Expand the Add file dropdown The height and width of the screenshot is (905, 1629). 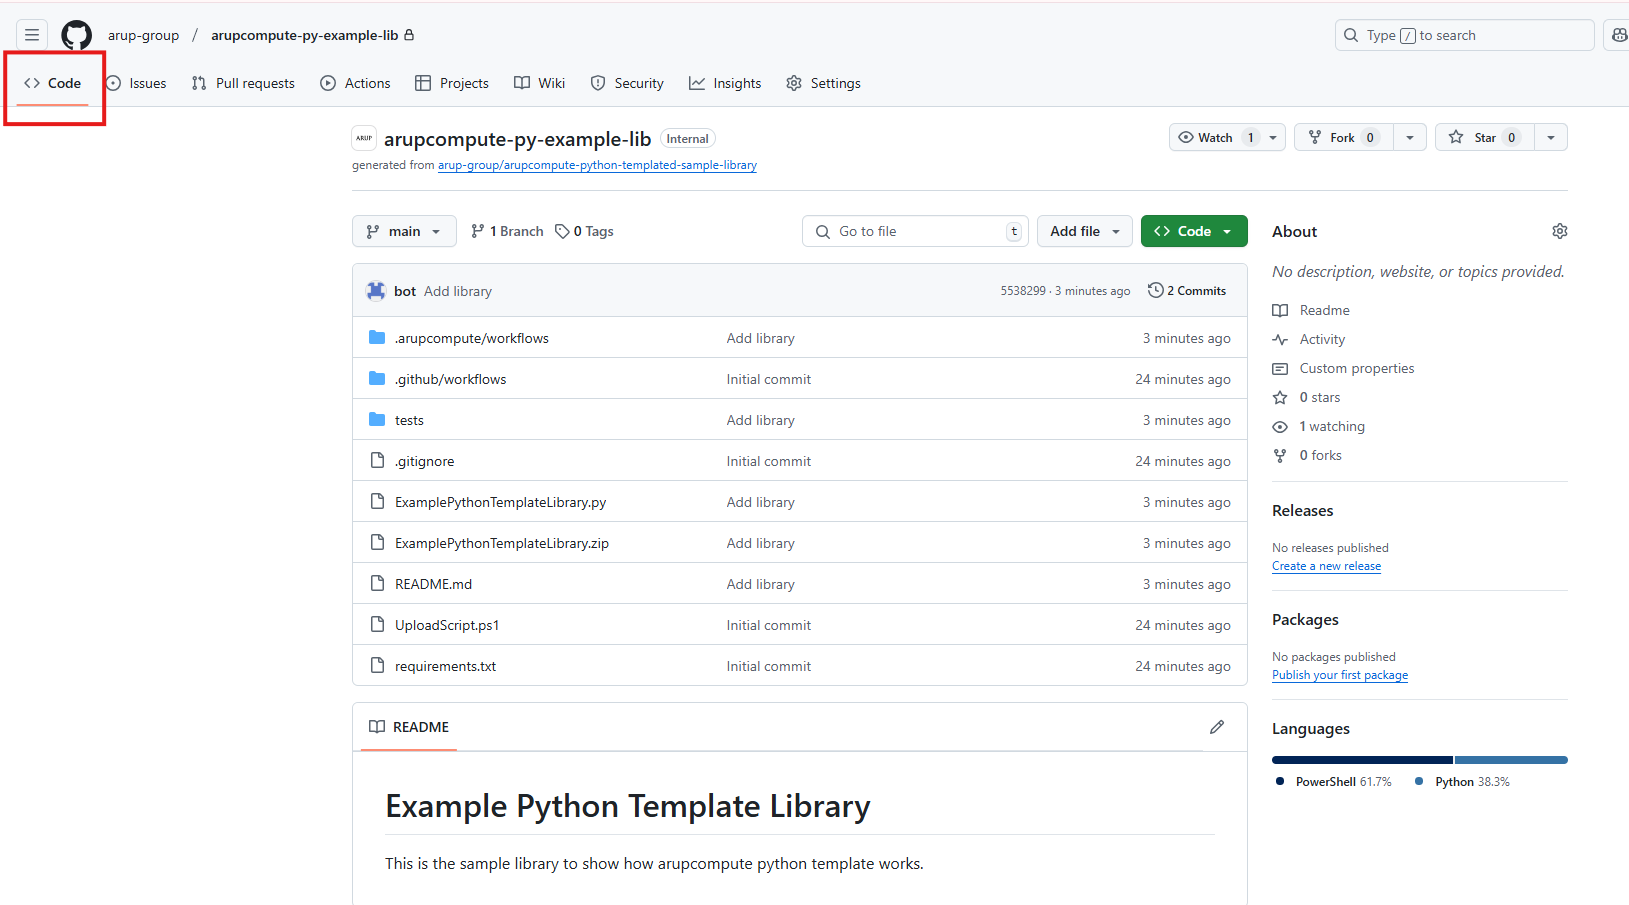click(x=1085, y=231)
